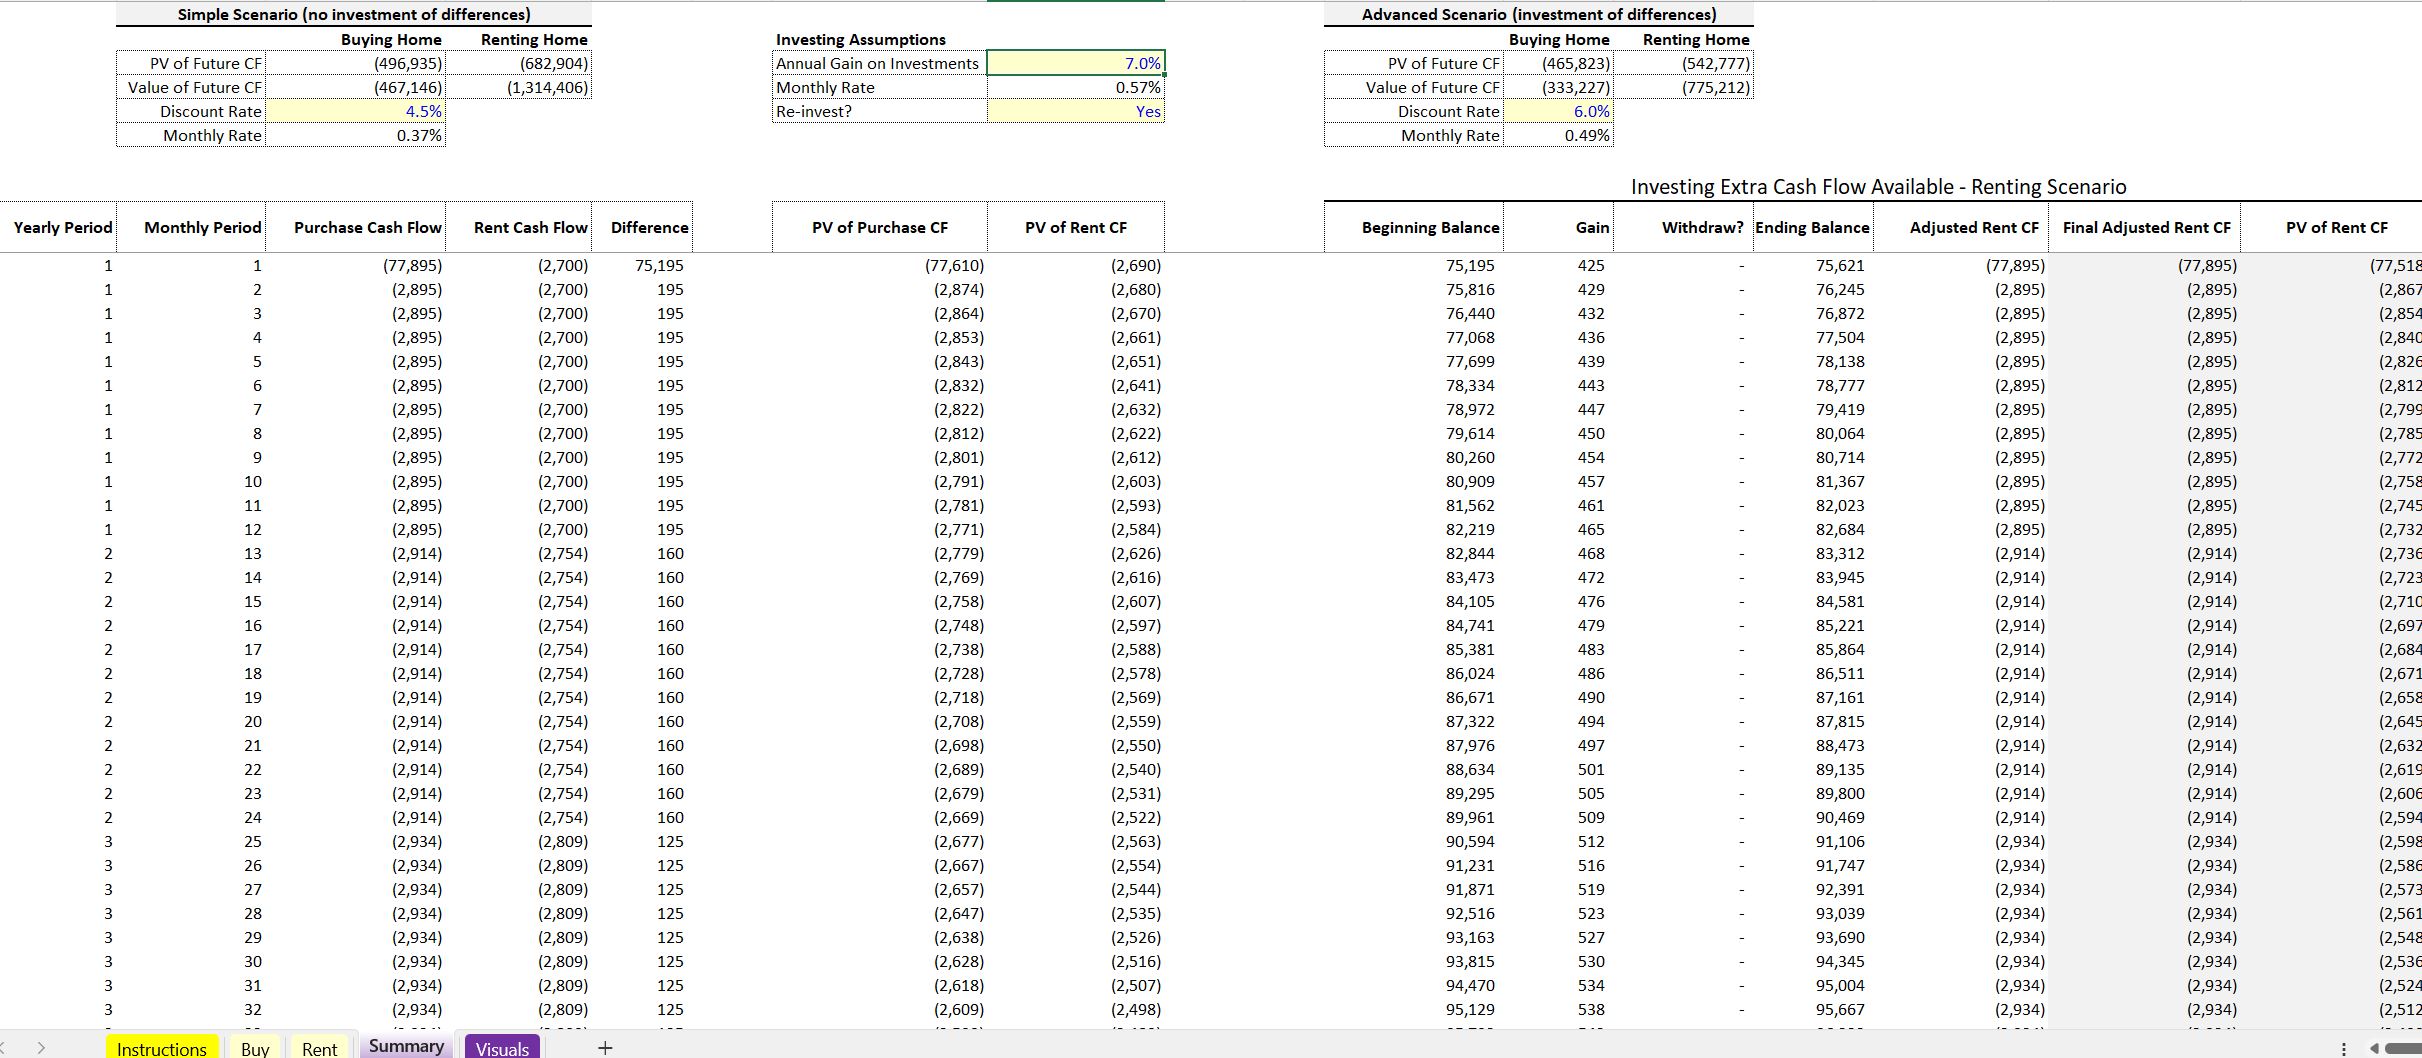Add a new worksheet with the plus icon

pos(605,1048)
